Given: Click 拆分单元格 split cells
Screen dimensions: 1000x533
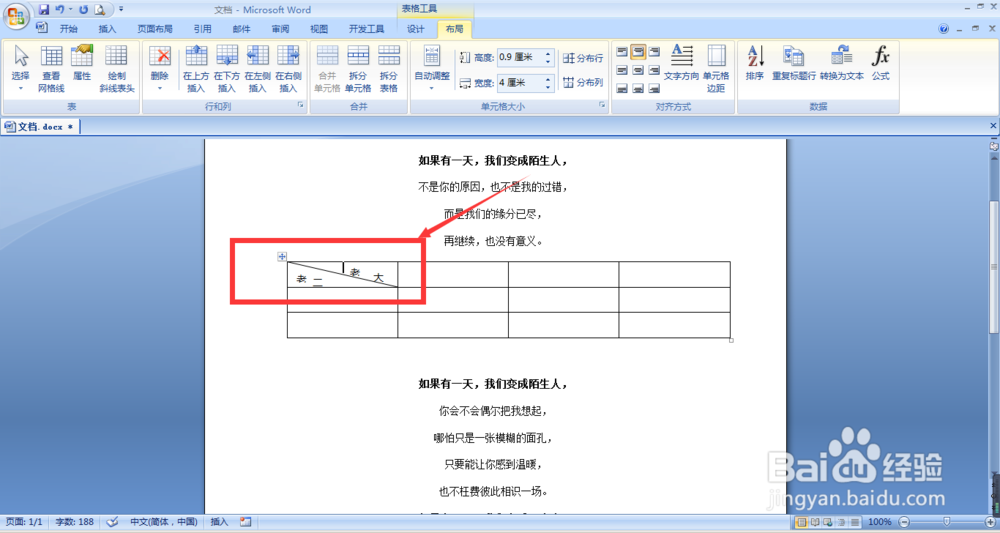Looking at the screenshot, I should click(358, 68).
